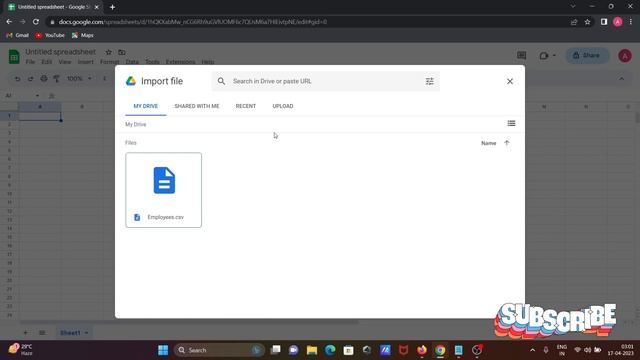Open the browser side panel icon
The height and width of the screenshot is (360, 640).
tap(604, 22)
